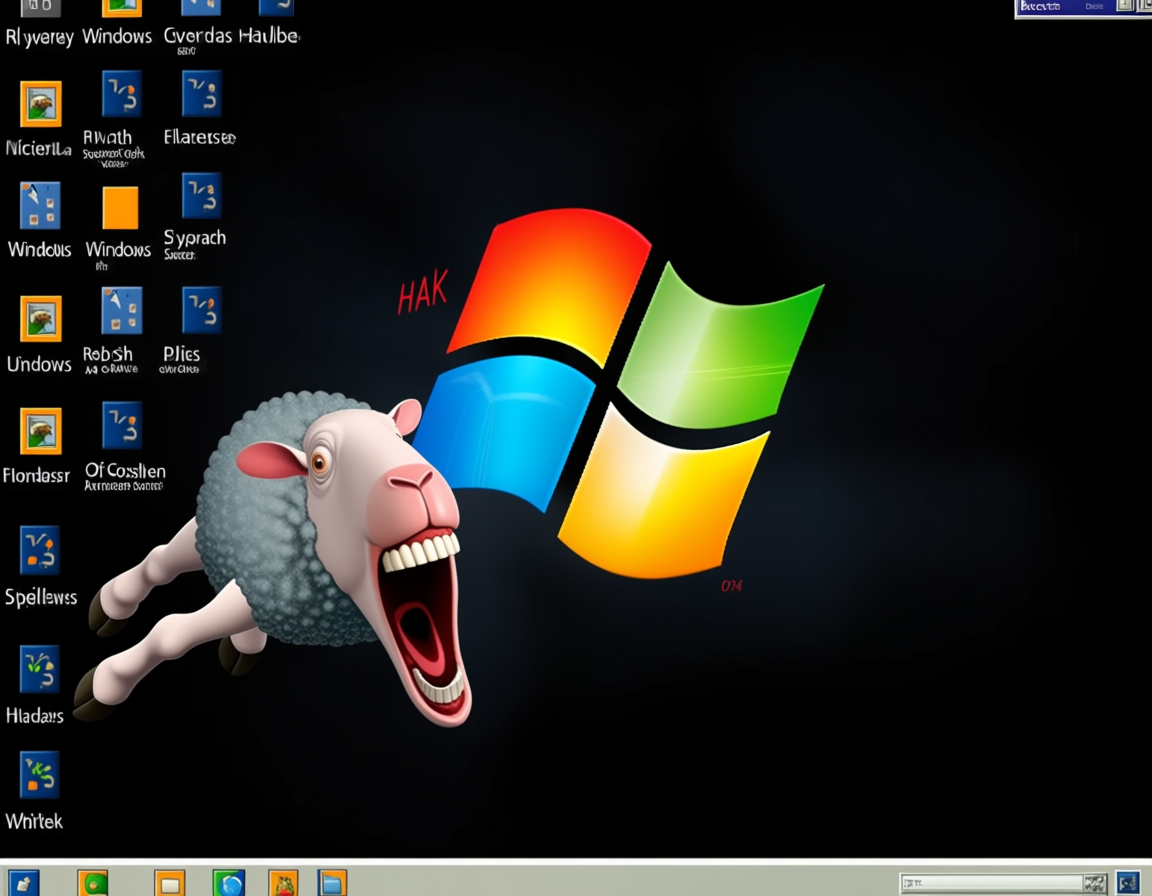Open the Robsh desktop icon
Image resolution: width=1152 pixels, height=896 pixels.
[121, 310]
